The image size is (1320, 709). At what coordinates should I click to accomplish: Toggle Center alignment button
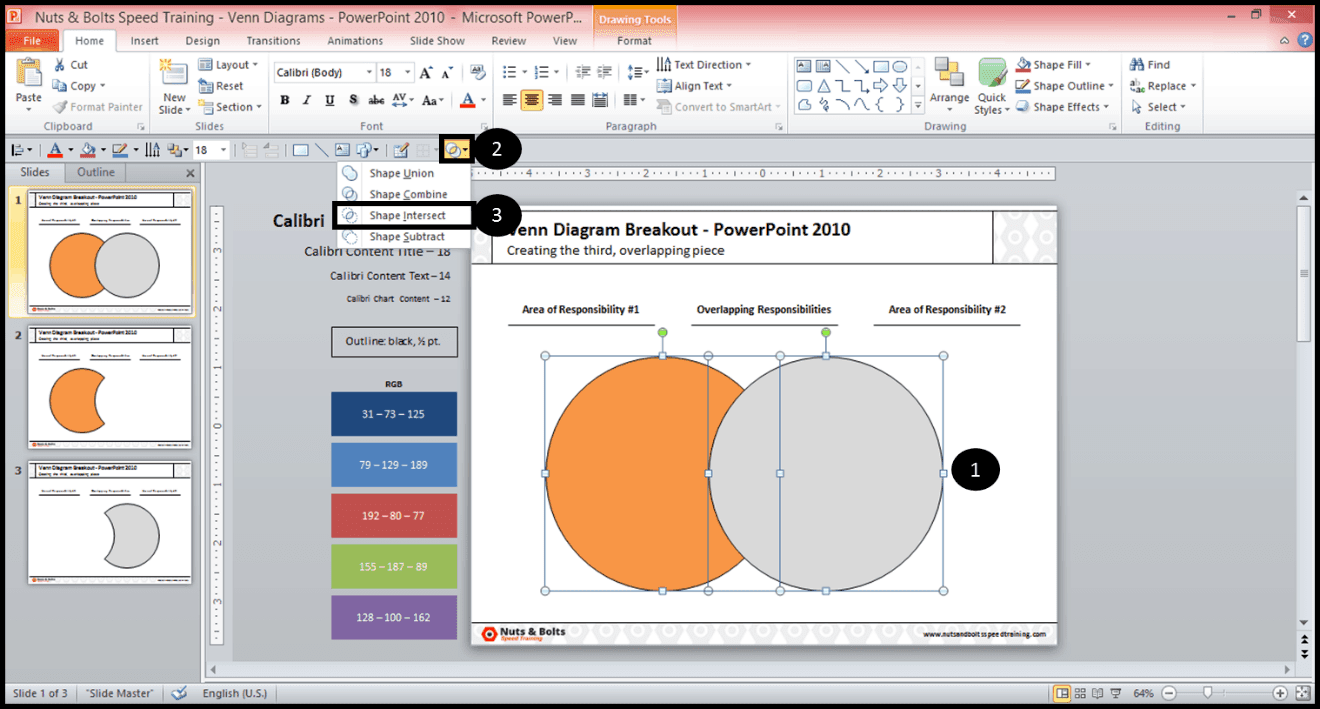pyautogui.click(x=531, y=100)
